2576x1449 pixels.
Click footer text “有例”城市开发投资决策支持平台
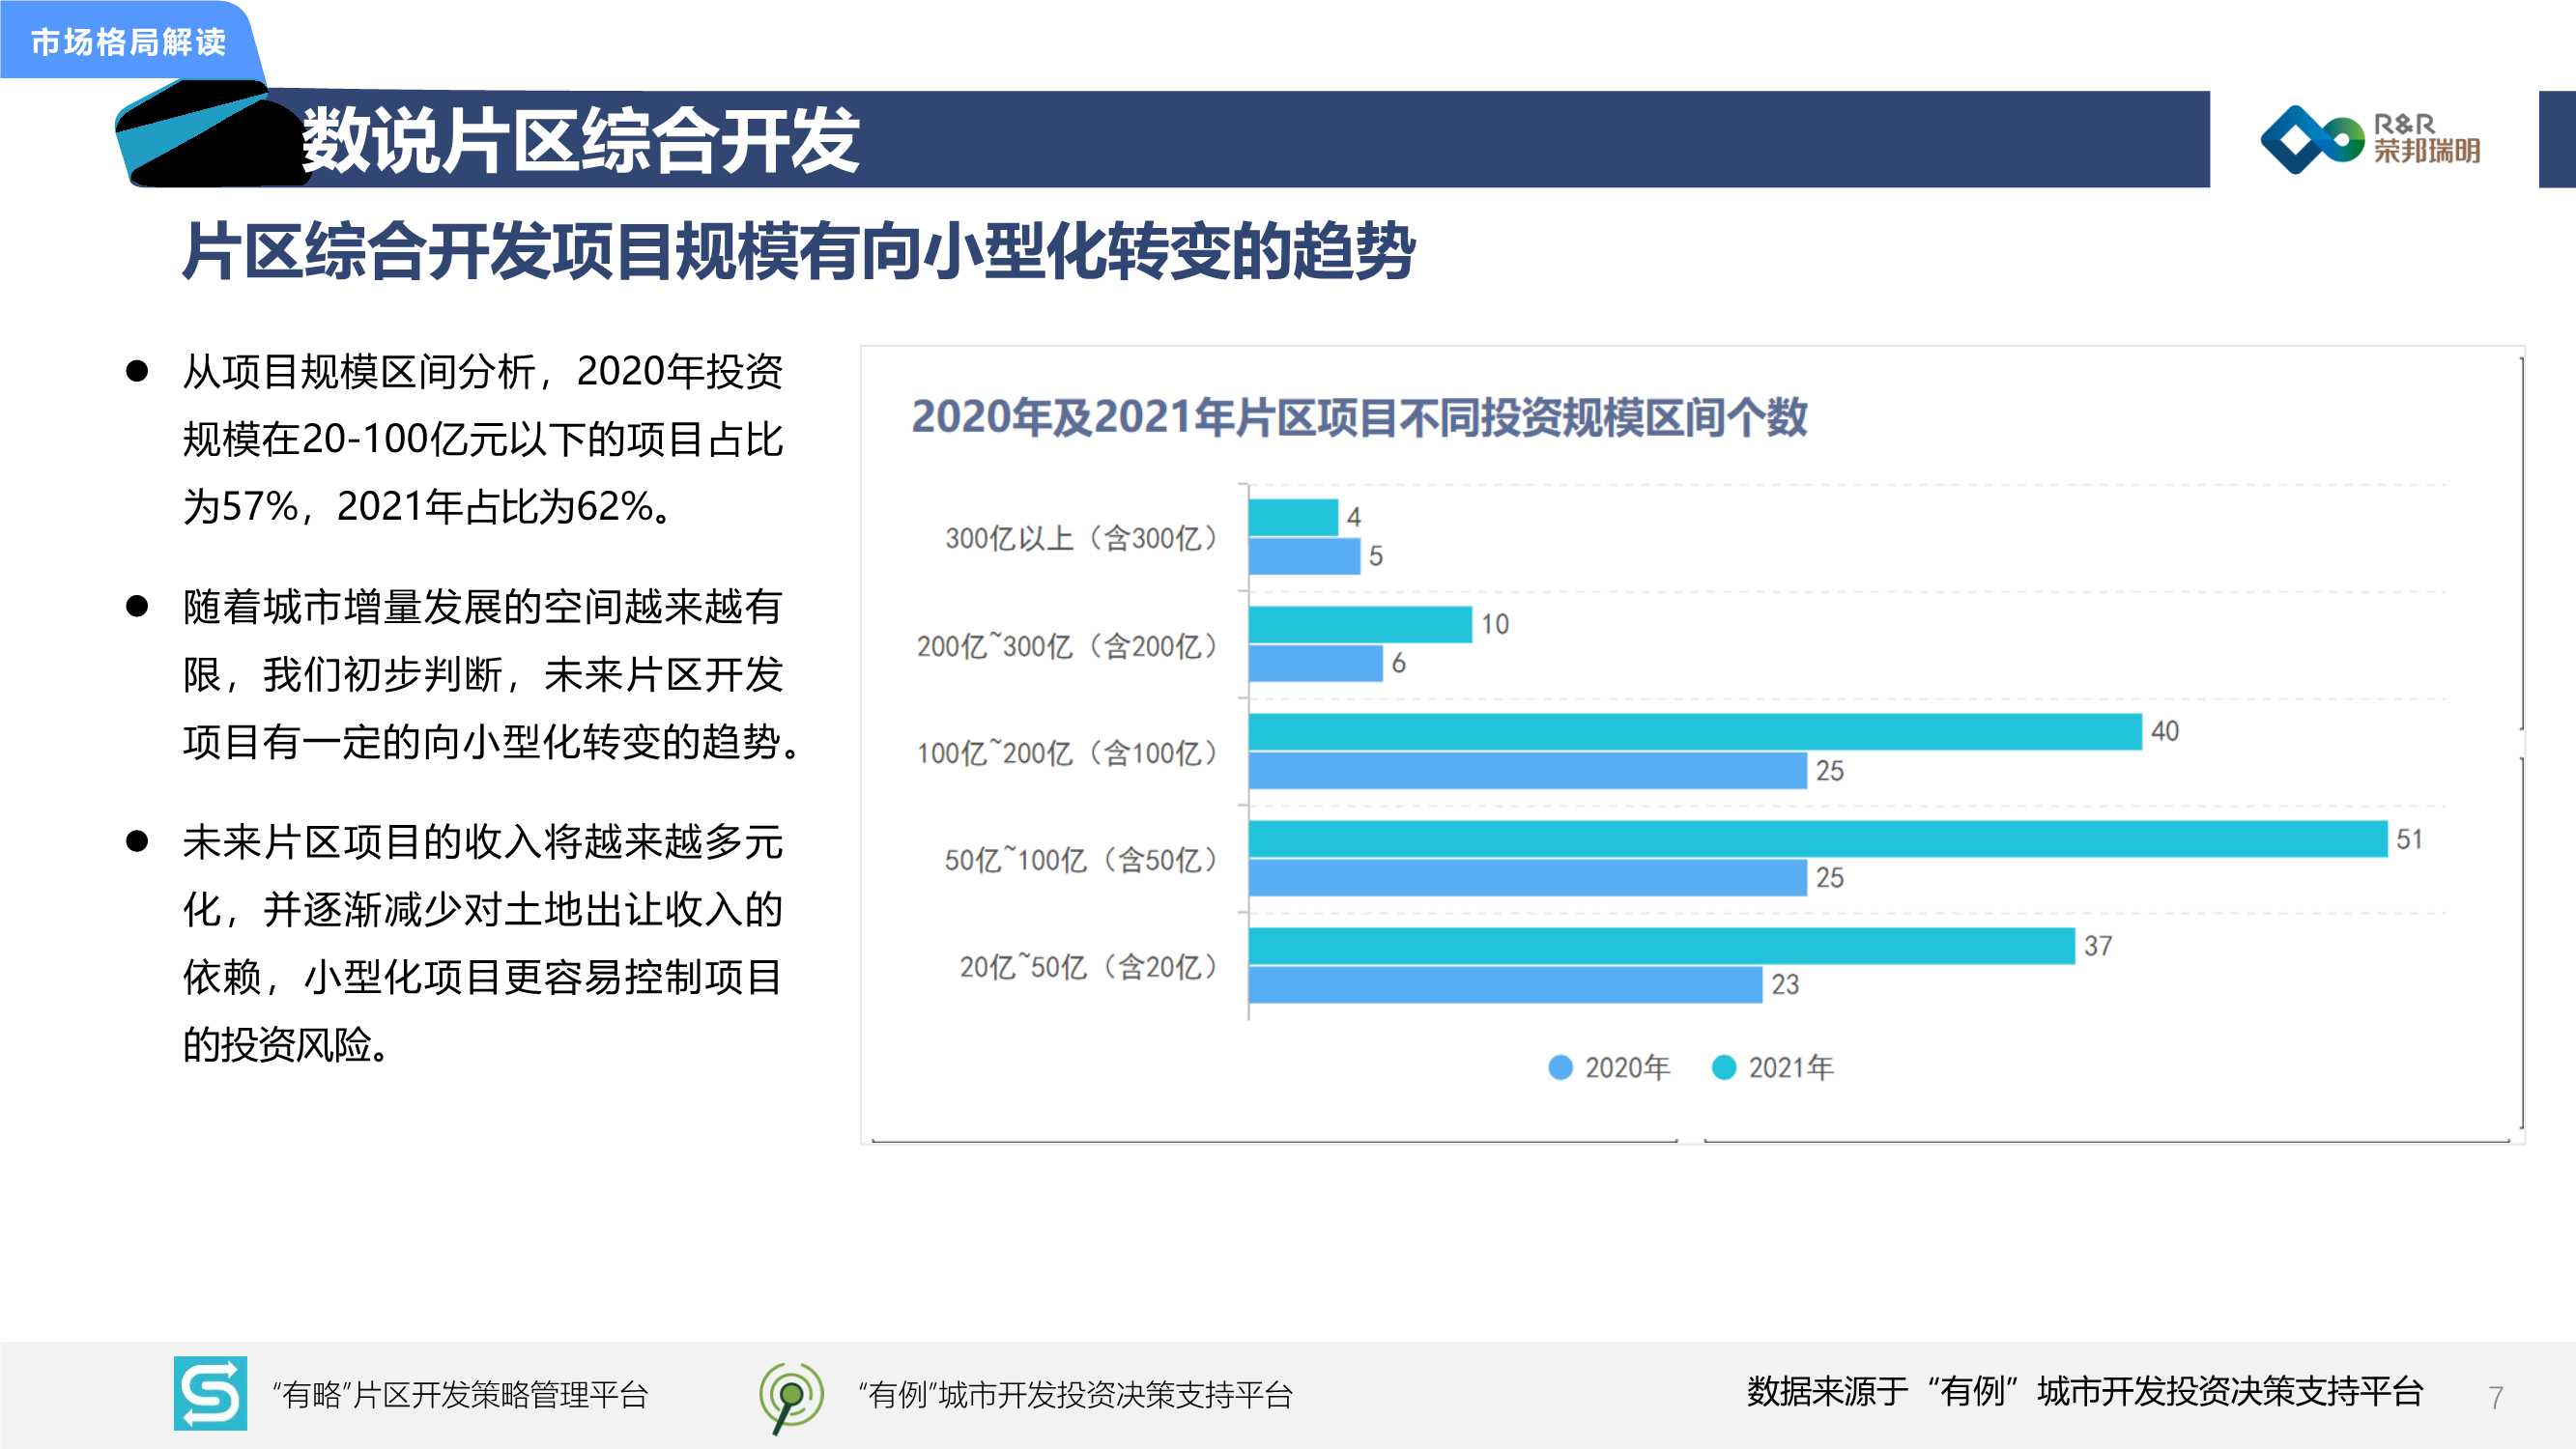pos(1075,1394)
